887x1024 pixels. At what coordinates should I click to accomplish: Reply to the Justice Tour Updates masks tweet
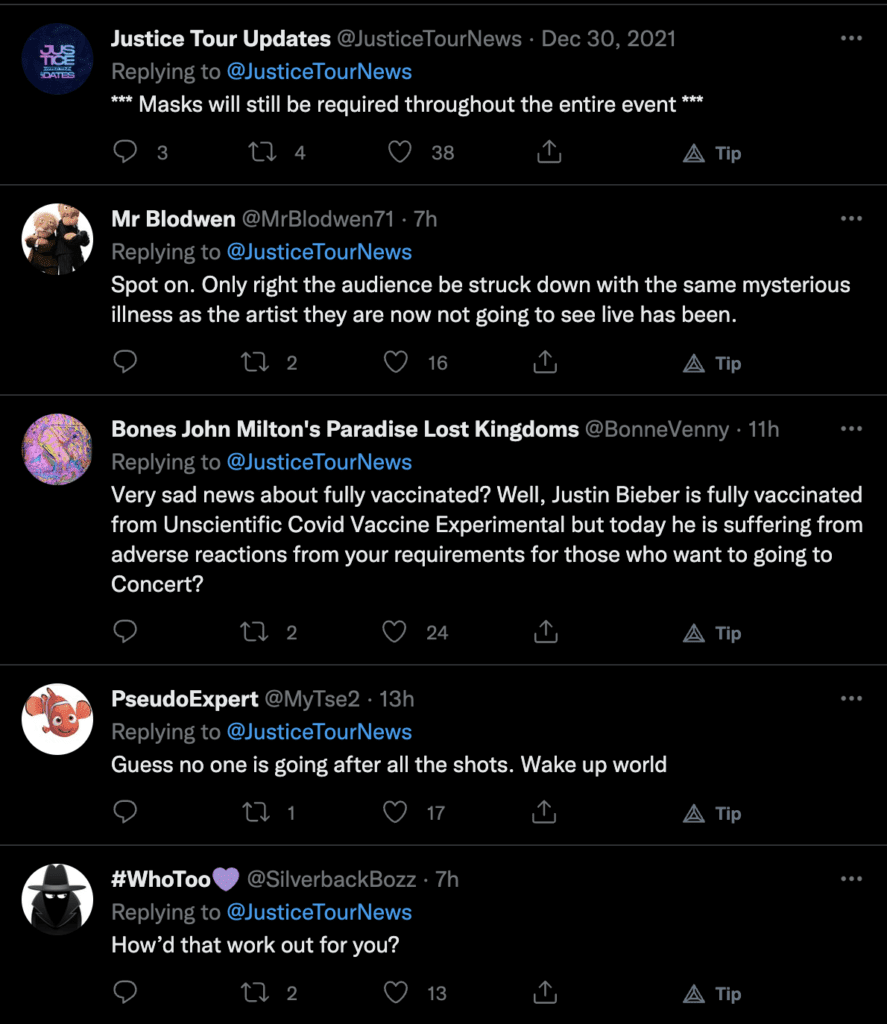coord(125,152)
